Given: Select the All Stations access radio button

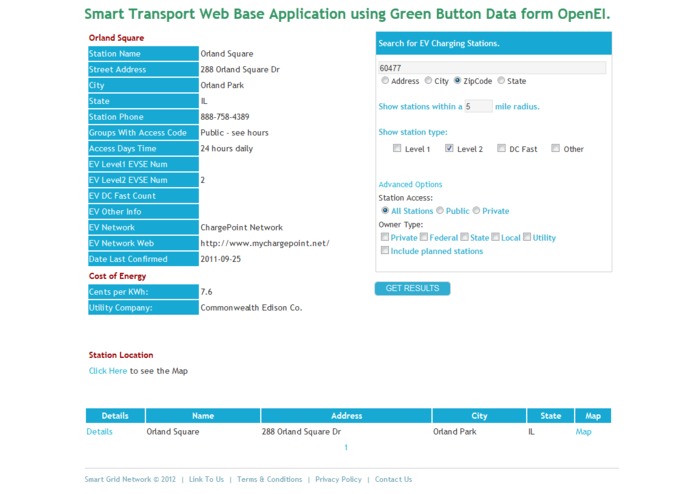Looking at the screenshot, I should pos(385,210).
